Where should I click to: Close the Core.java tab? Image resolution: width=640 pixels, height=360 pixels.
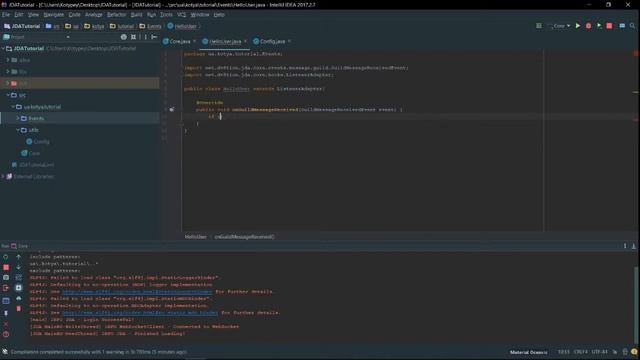[194, 41]
